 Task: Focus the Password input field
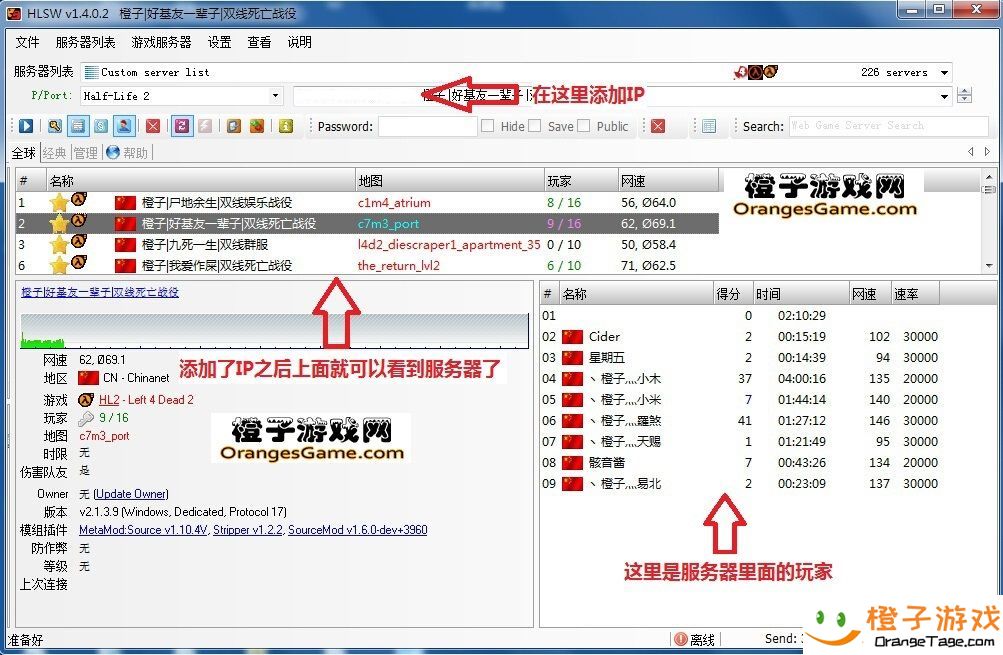427,126
